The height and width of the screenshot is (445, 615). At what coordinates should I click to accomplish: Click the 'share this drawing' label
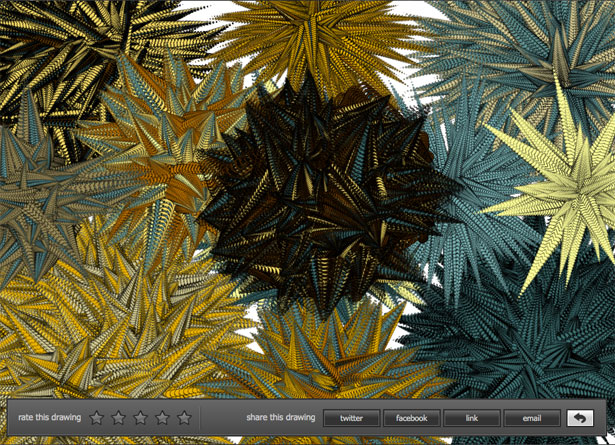pyautogui.click(x=281, y=418)
